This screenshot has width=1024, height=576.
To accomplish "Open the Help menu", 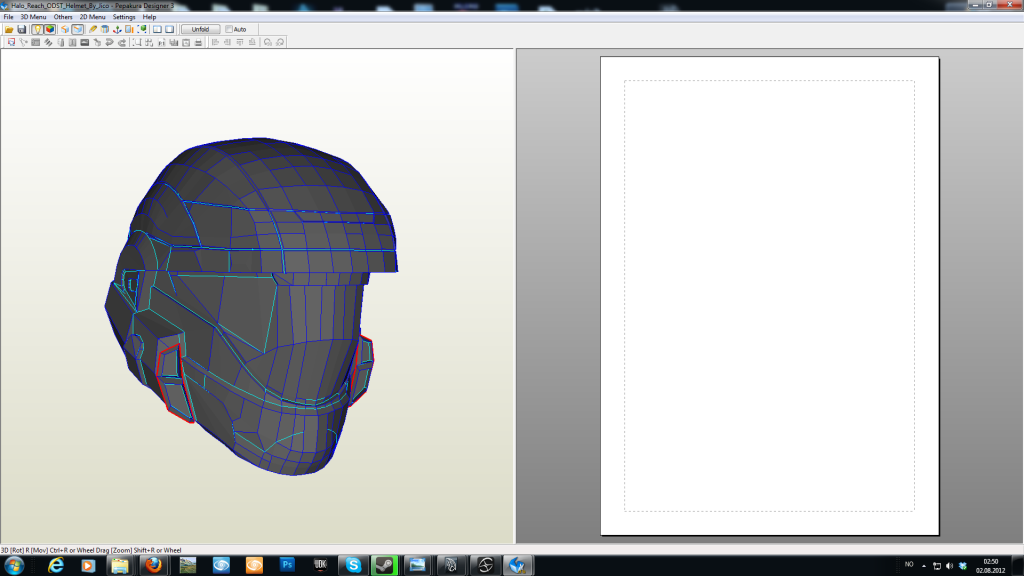I will click(x=149, y=17).
